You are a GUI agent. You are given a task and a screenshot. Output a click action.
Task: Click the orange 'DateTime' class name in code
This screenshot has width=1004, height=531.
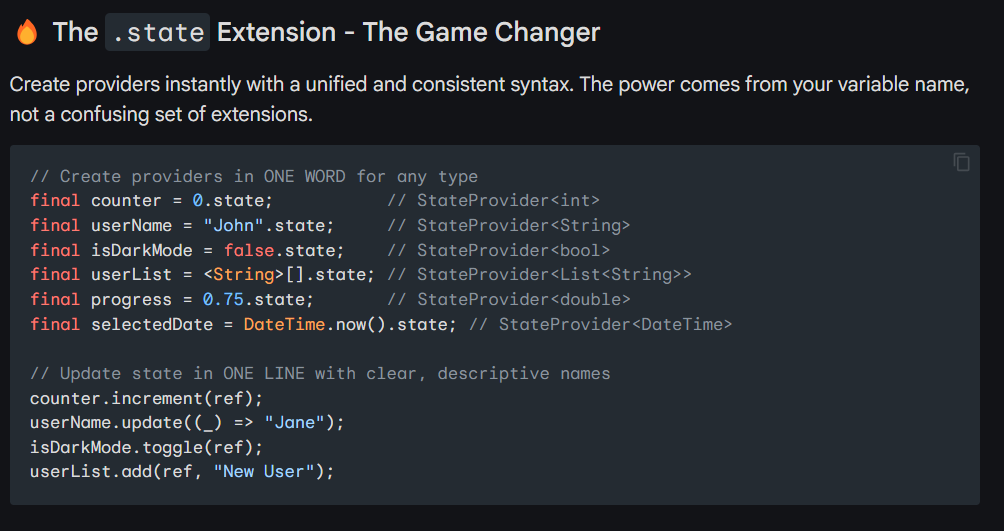(x=284, y=324)
